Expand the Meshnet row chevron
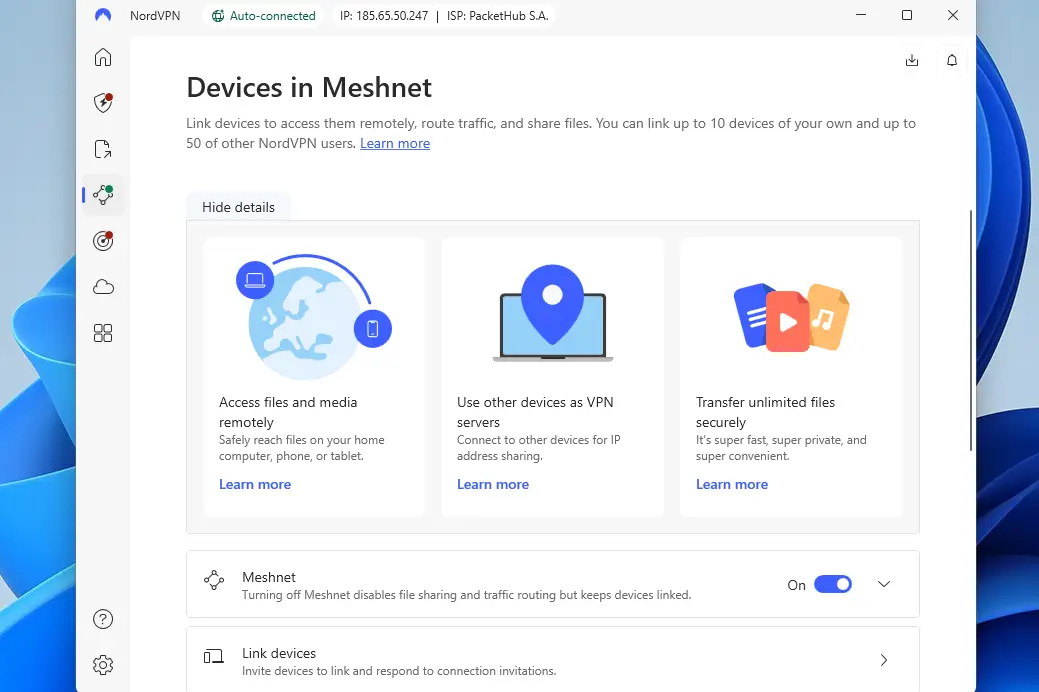The height and width of the screenshot is (692, 1039). 883,584
